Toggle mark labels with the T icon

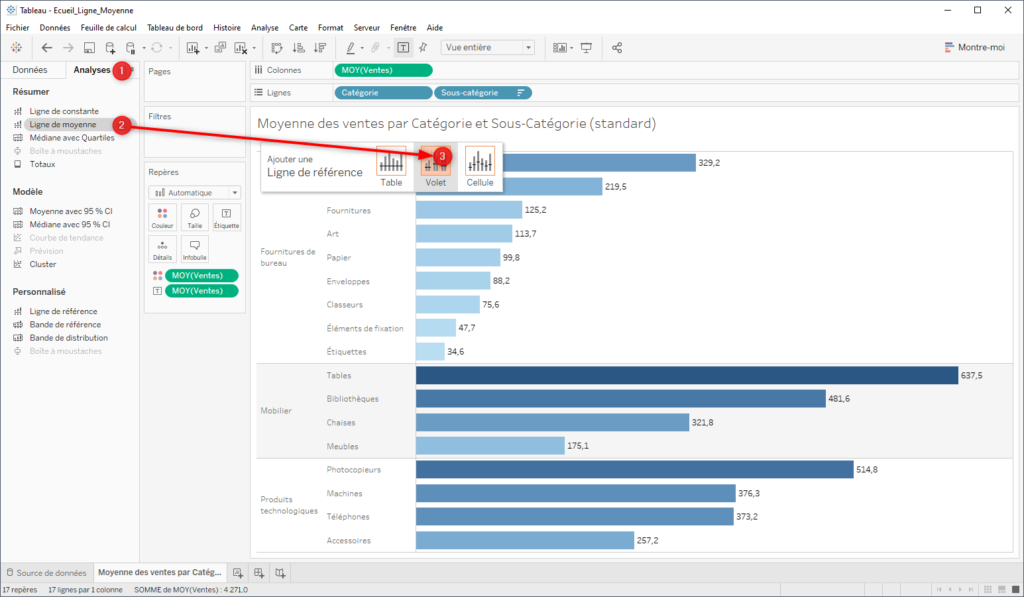pyautogui.click(x=404, y=48)
